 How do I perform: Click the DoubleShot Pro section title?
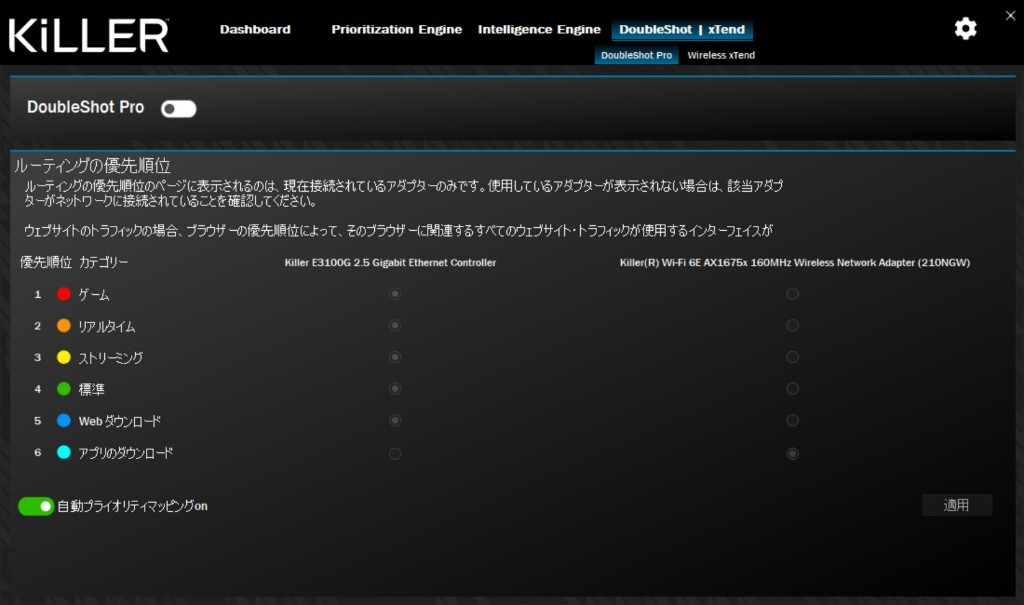click(86, 107)
